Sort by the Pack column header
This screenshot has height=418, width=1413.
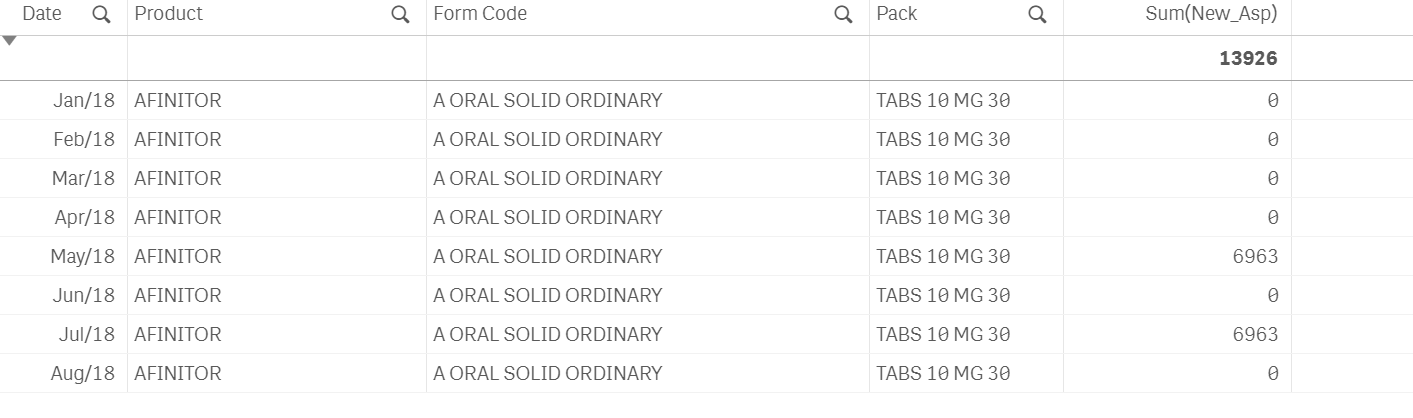click(x=897, y=14)
